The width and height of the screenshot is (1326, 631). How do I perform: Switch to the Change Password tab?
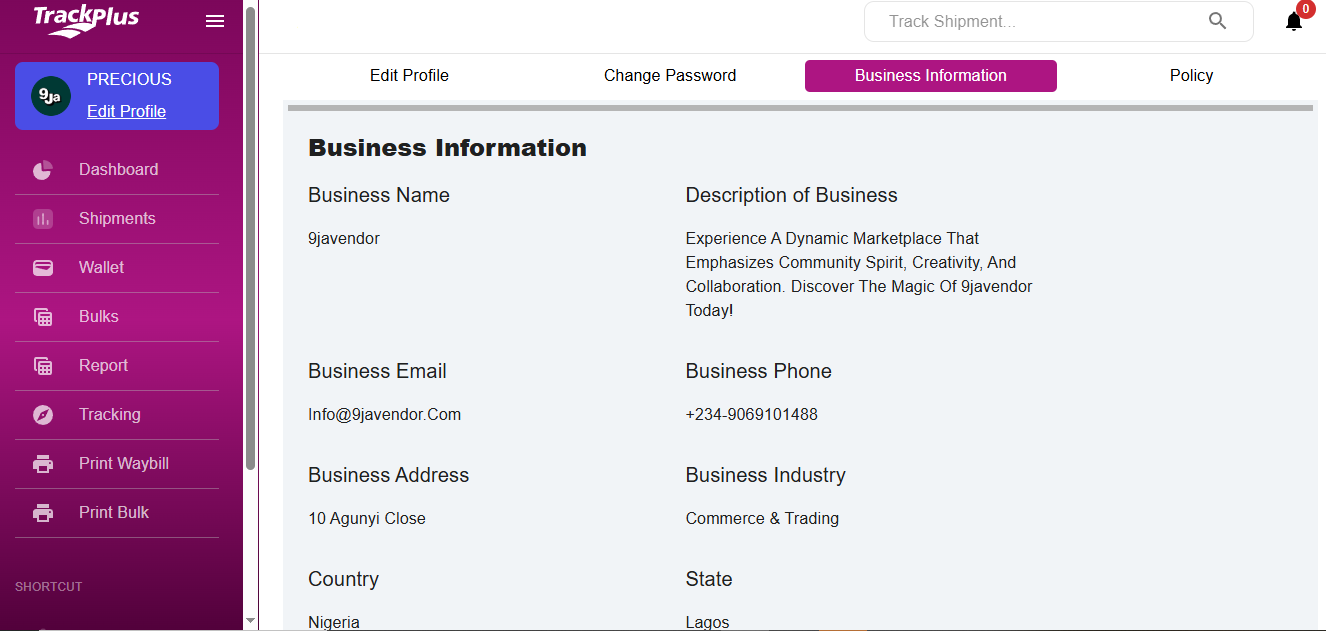pos(670,76)
